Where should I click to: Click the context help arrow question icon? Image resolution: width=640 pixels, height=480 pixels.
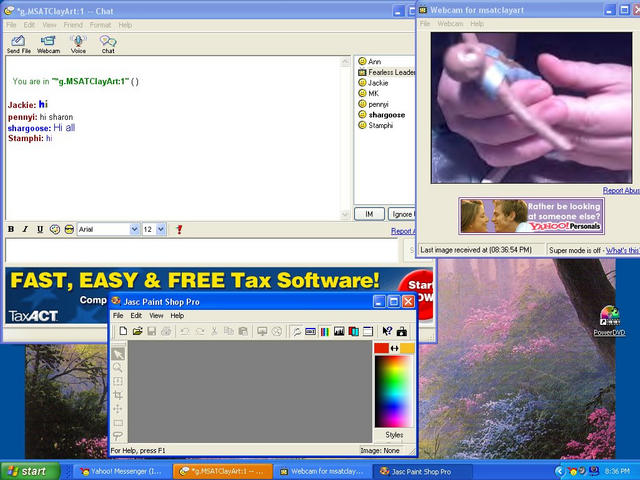coord(387,331)
